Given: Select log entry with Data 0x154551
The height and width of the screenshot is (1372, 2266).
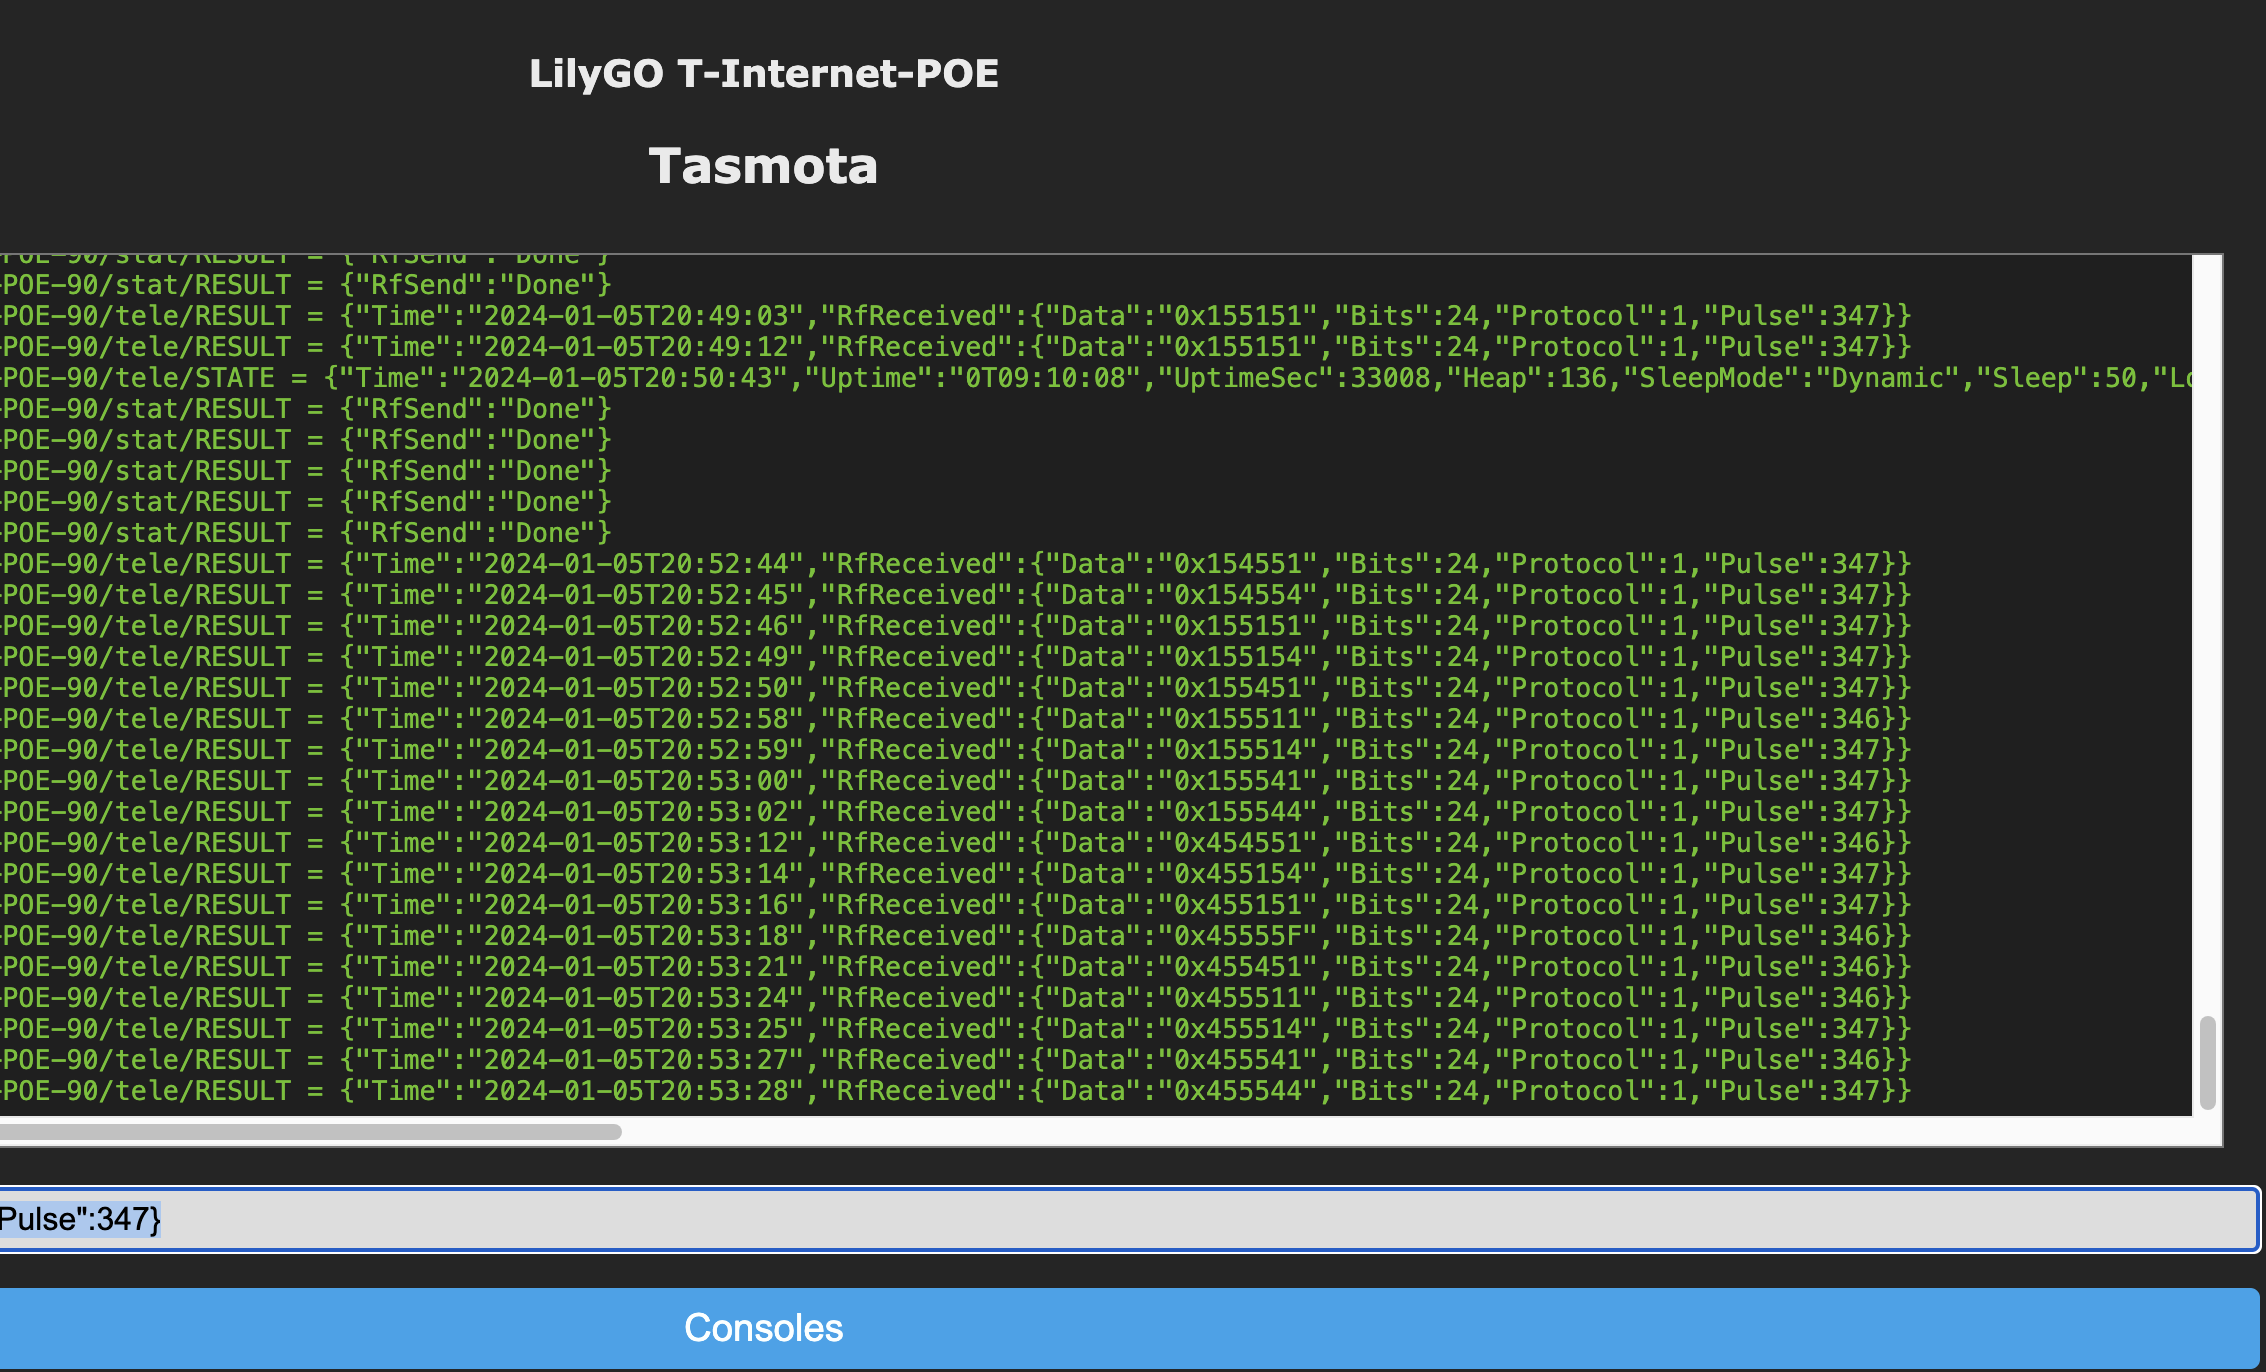Looking at the screenshot, I should 955,564.
